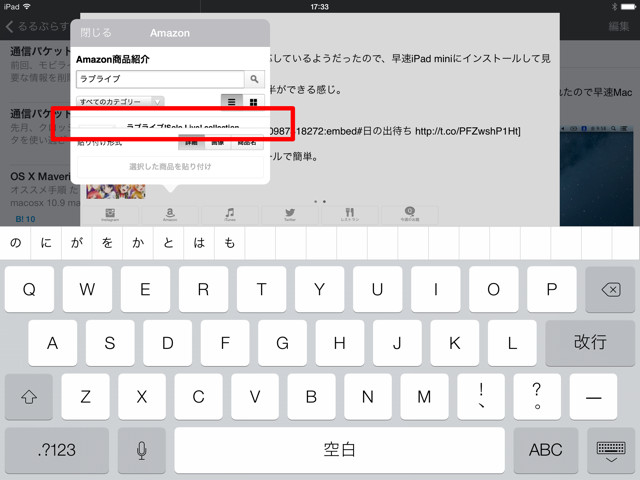Tap the W key
This screenshot has width=640, height=480.
87,289
